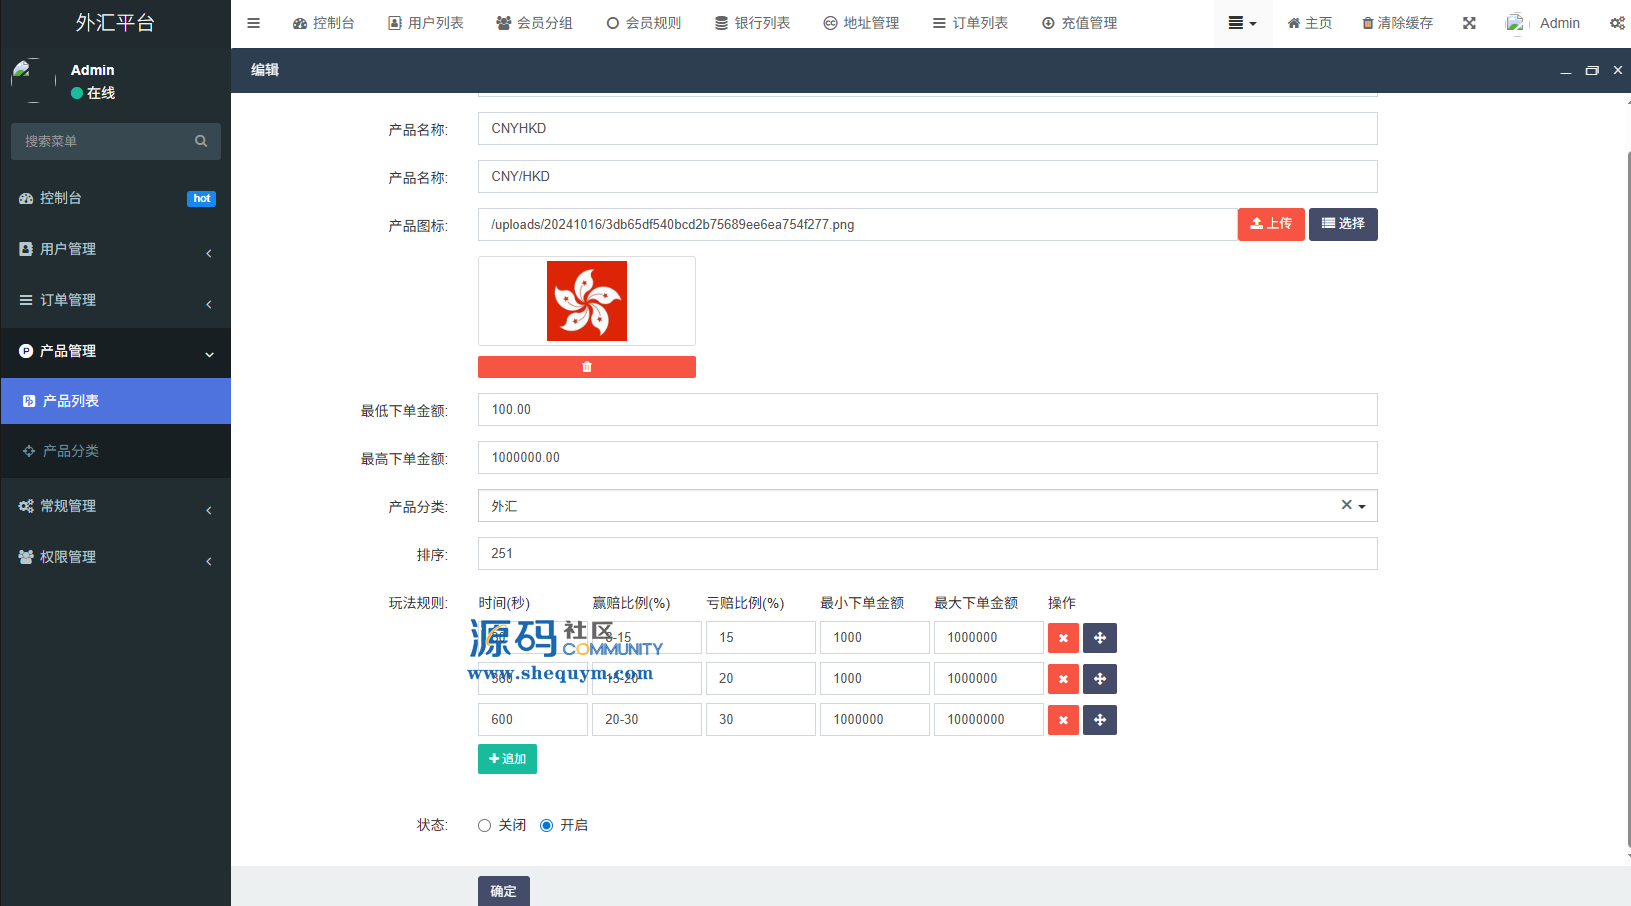Select the 开启 status radio button
1631x906 pixels.
(x=546, y=825)
